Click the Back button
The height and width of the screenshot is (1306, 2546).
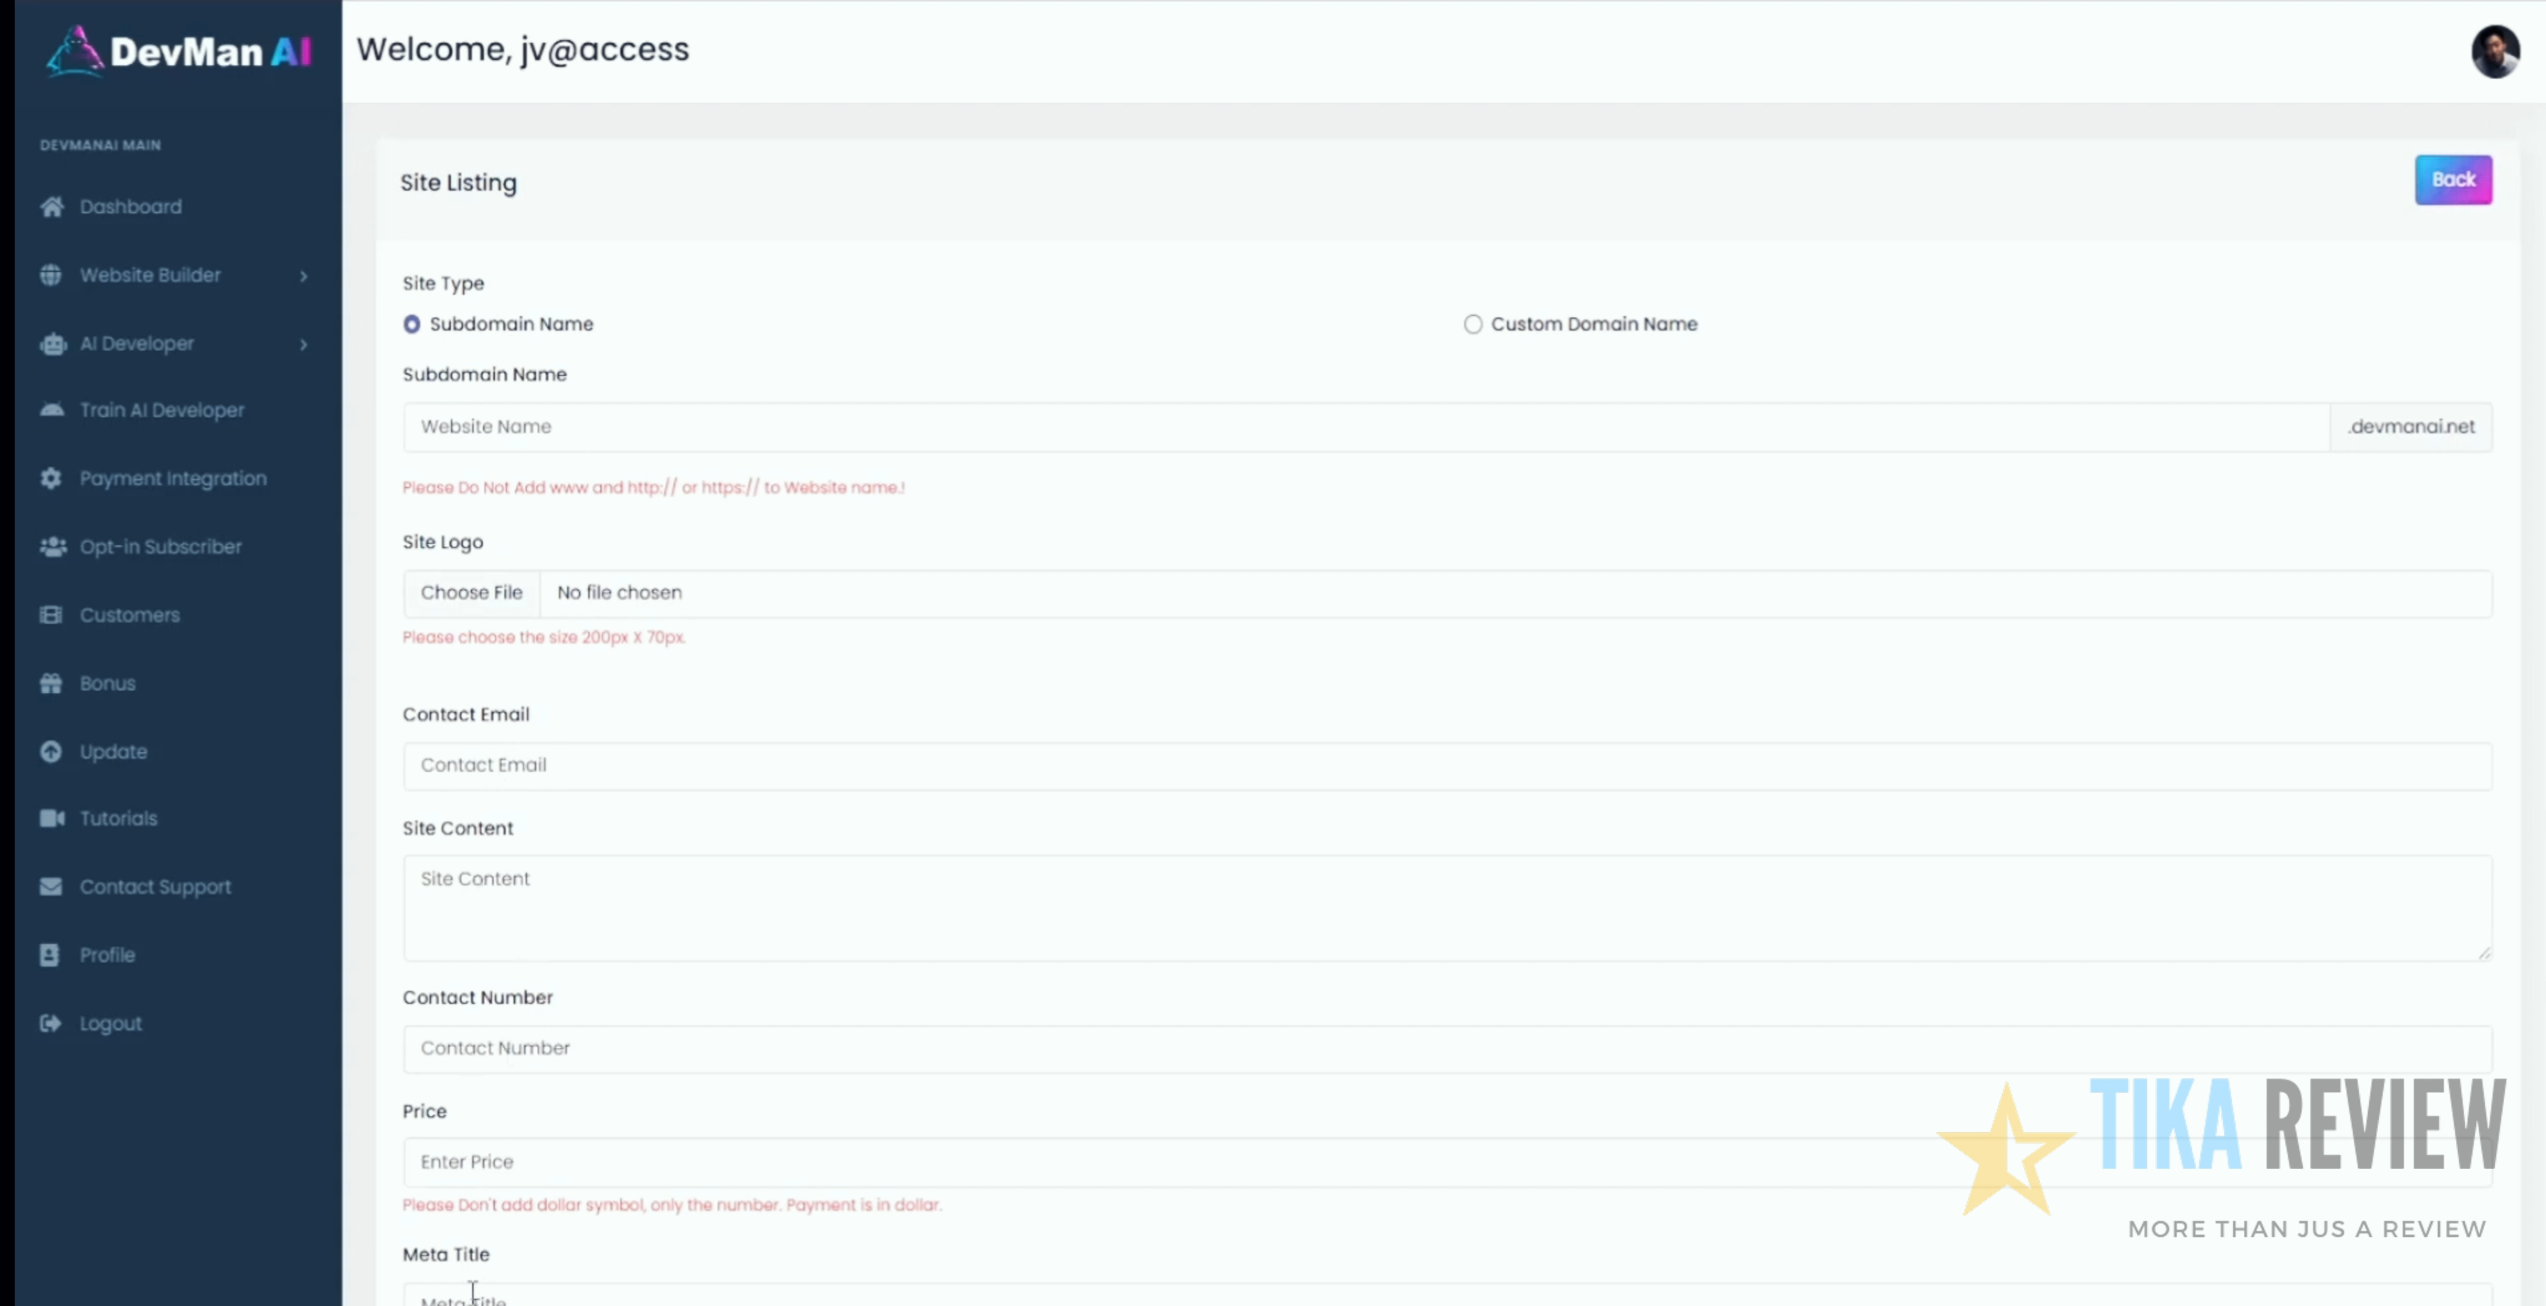pyautogui.click(x=2453, y=180)
